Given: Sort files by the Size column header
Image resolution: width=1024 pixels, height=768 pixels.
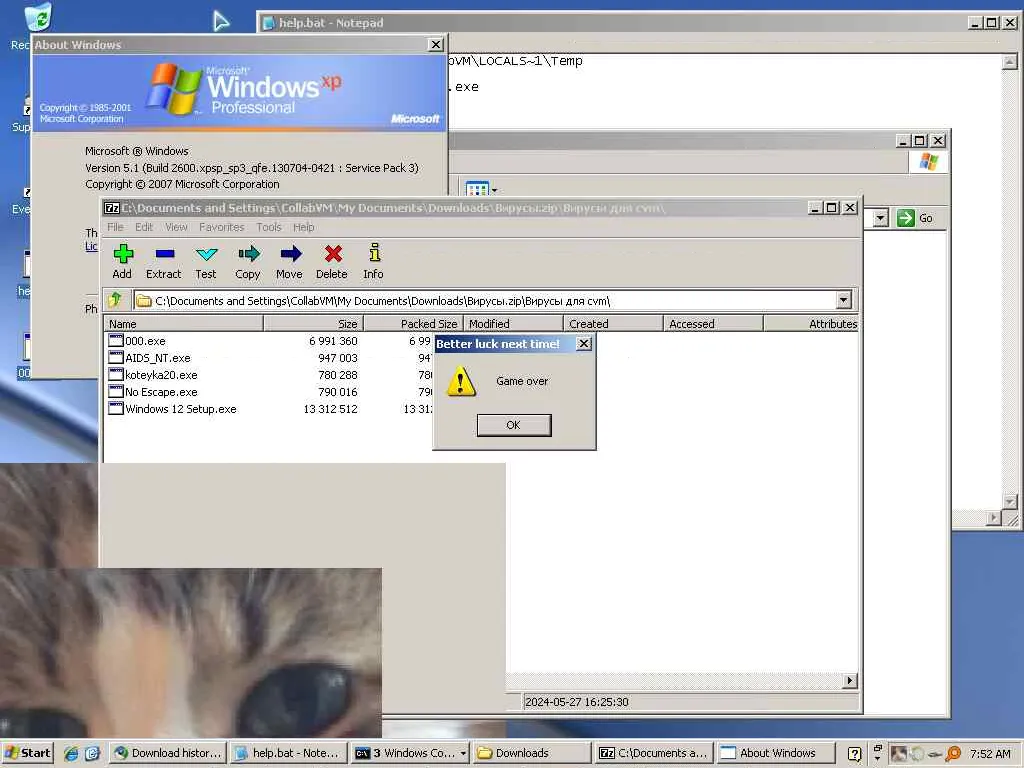Looking at the screenshot, I should (x=313, y=323).
